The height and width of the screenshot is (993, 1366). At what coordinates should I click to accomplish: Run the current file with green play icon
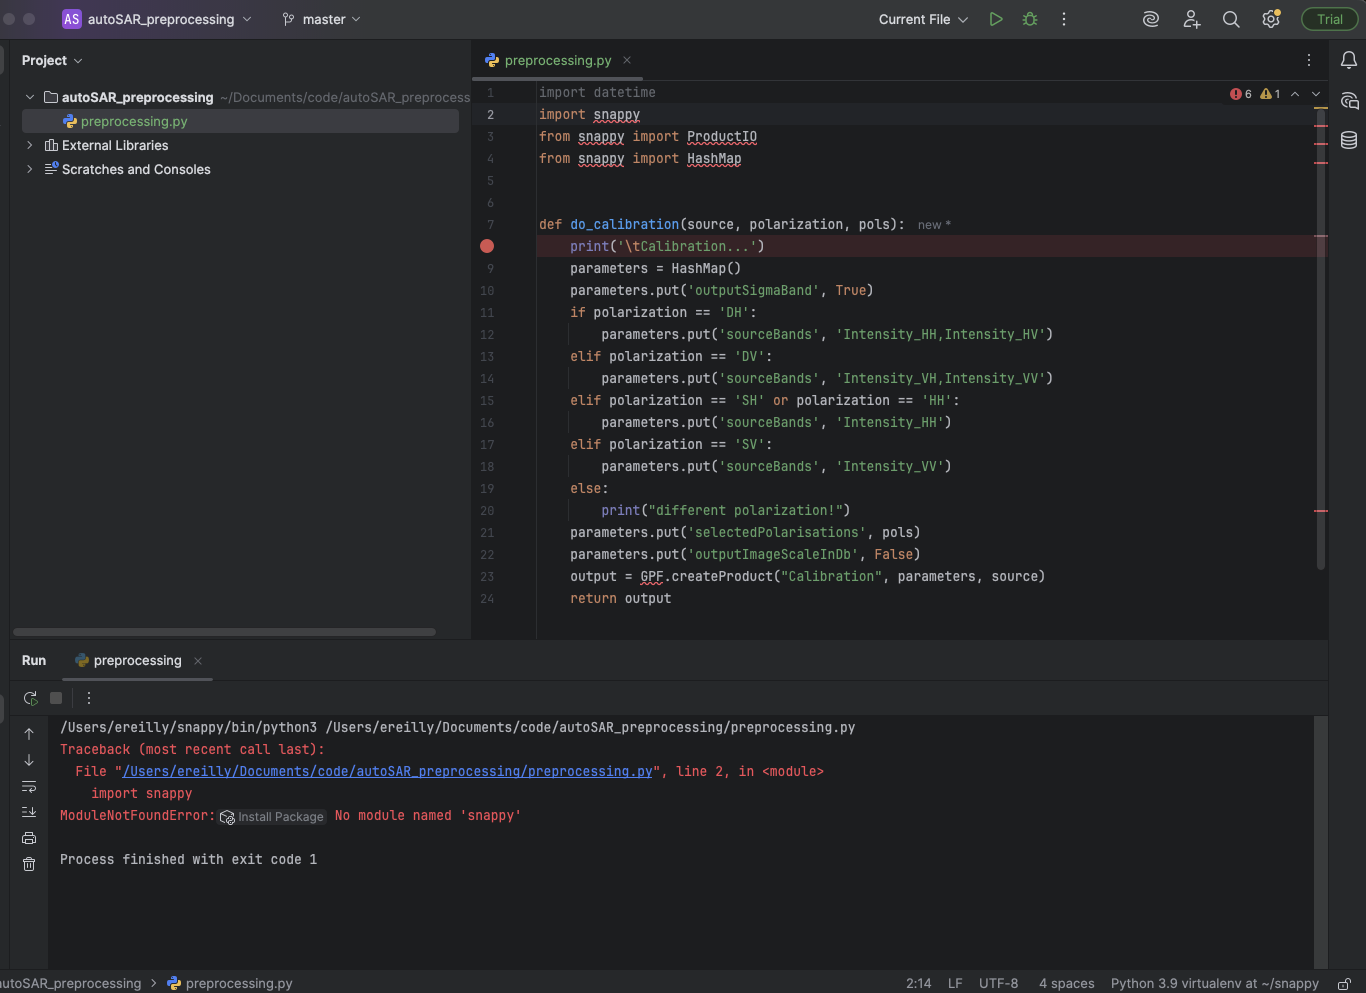(996, 19)
